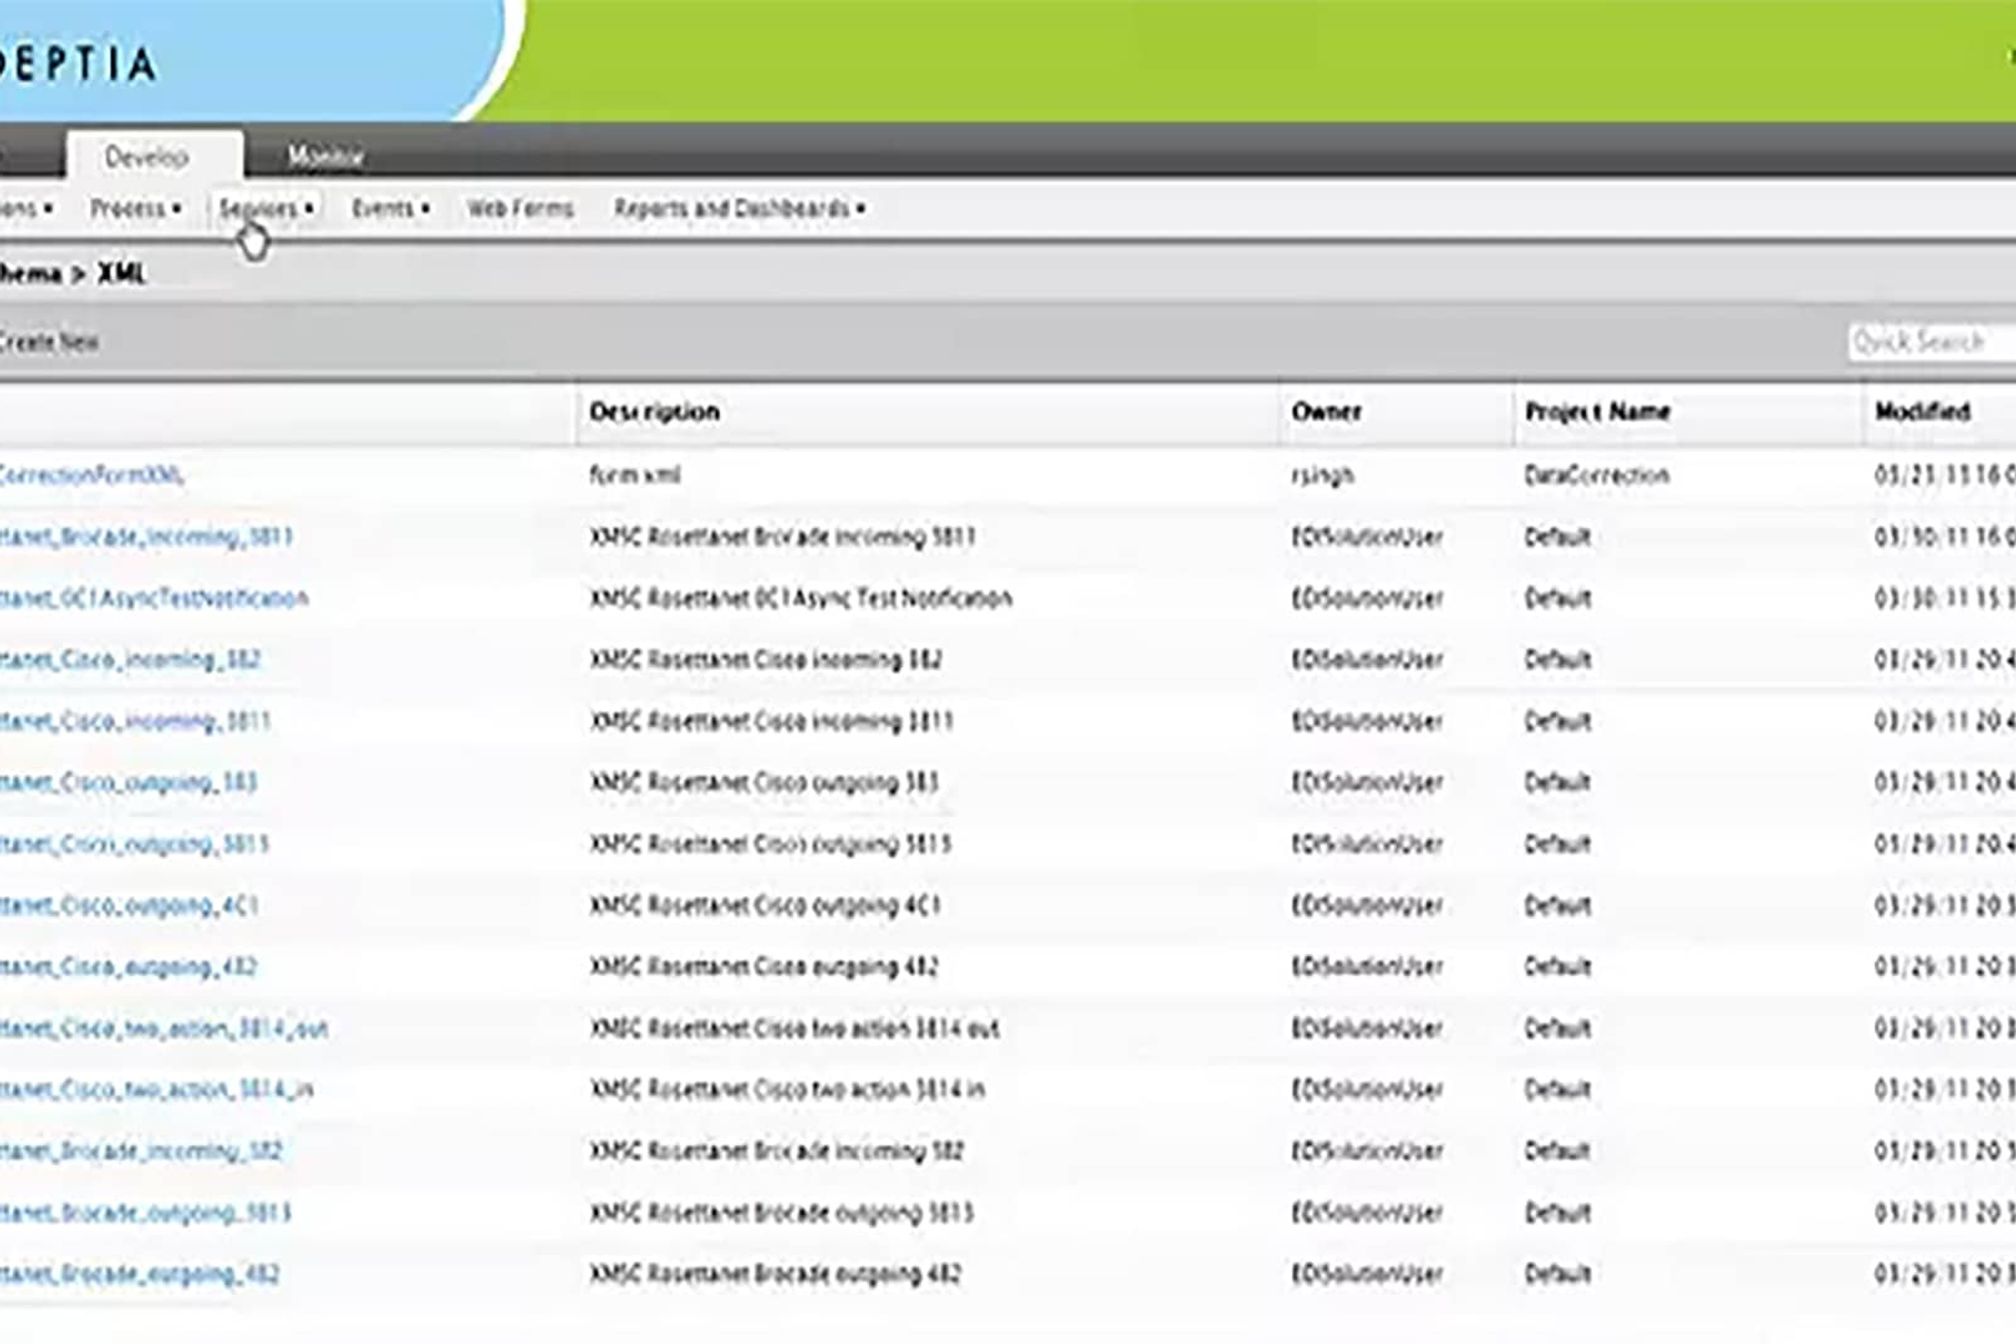Expand Reports and Dashboards menu
Viewport: 2016px width, 1344px height.
739,208
